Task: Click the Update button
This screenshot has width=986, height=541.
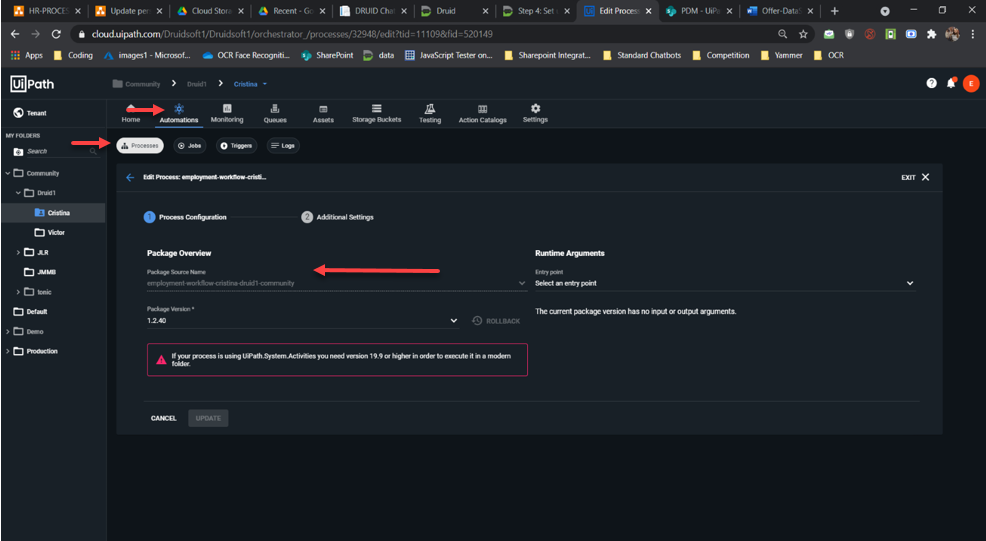Action: pos(208,418)
